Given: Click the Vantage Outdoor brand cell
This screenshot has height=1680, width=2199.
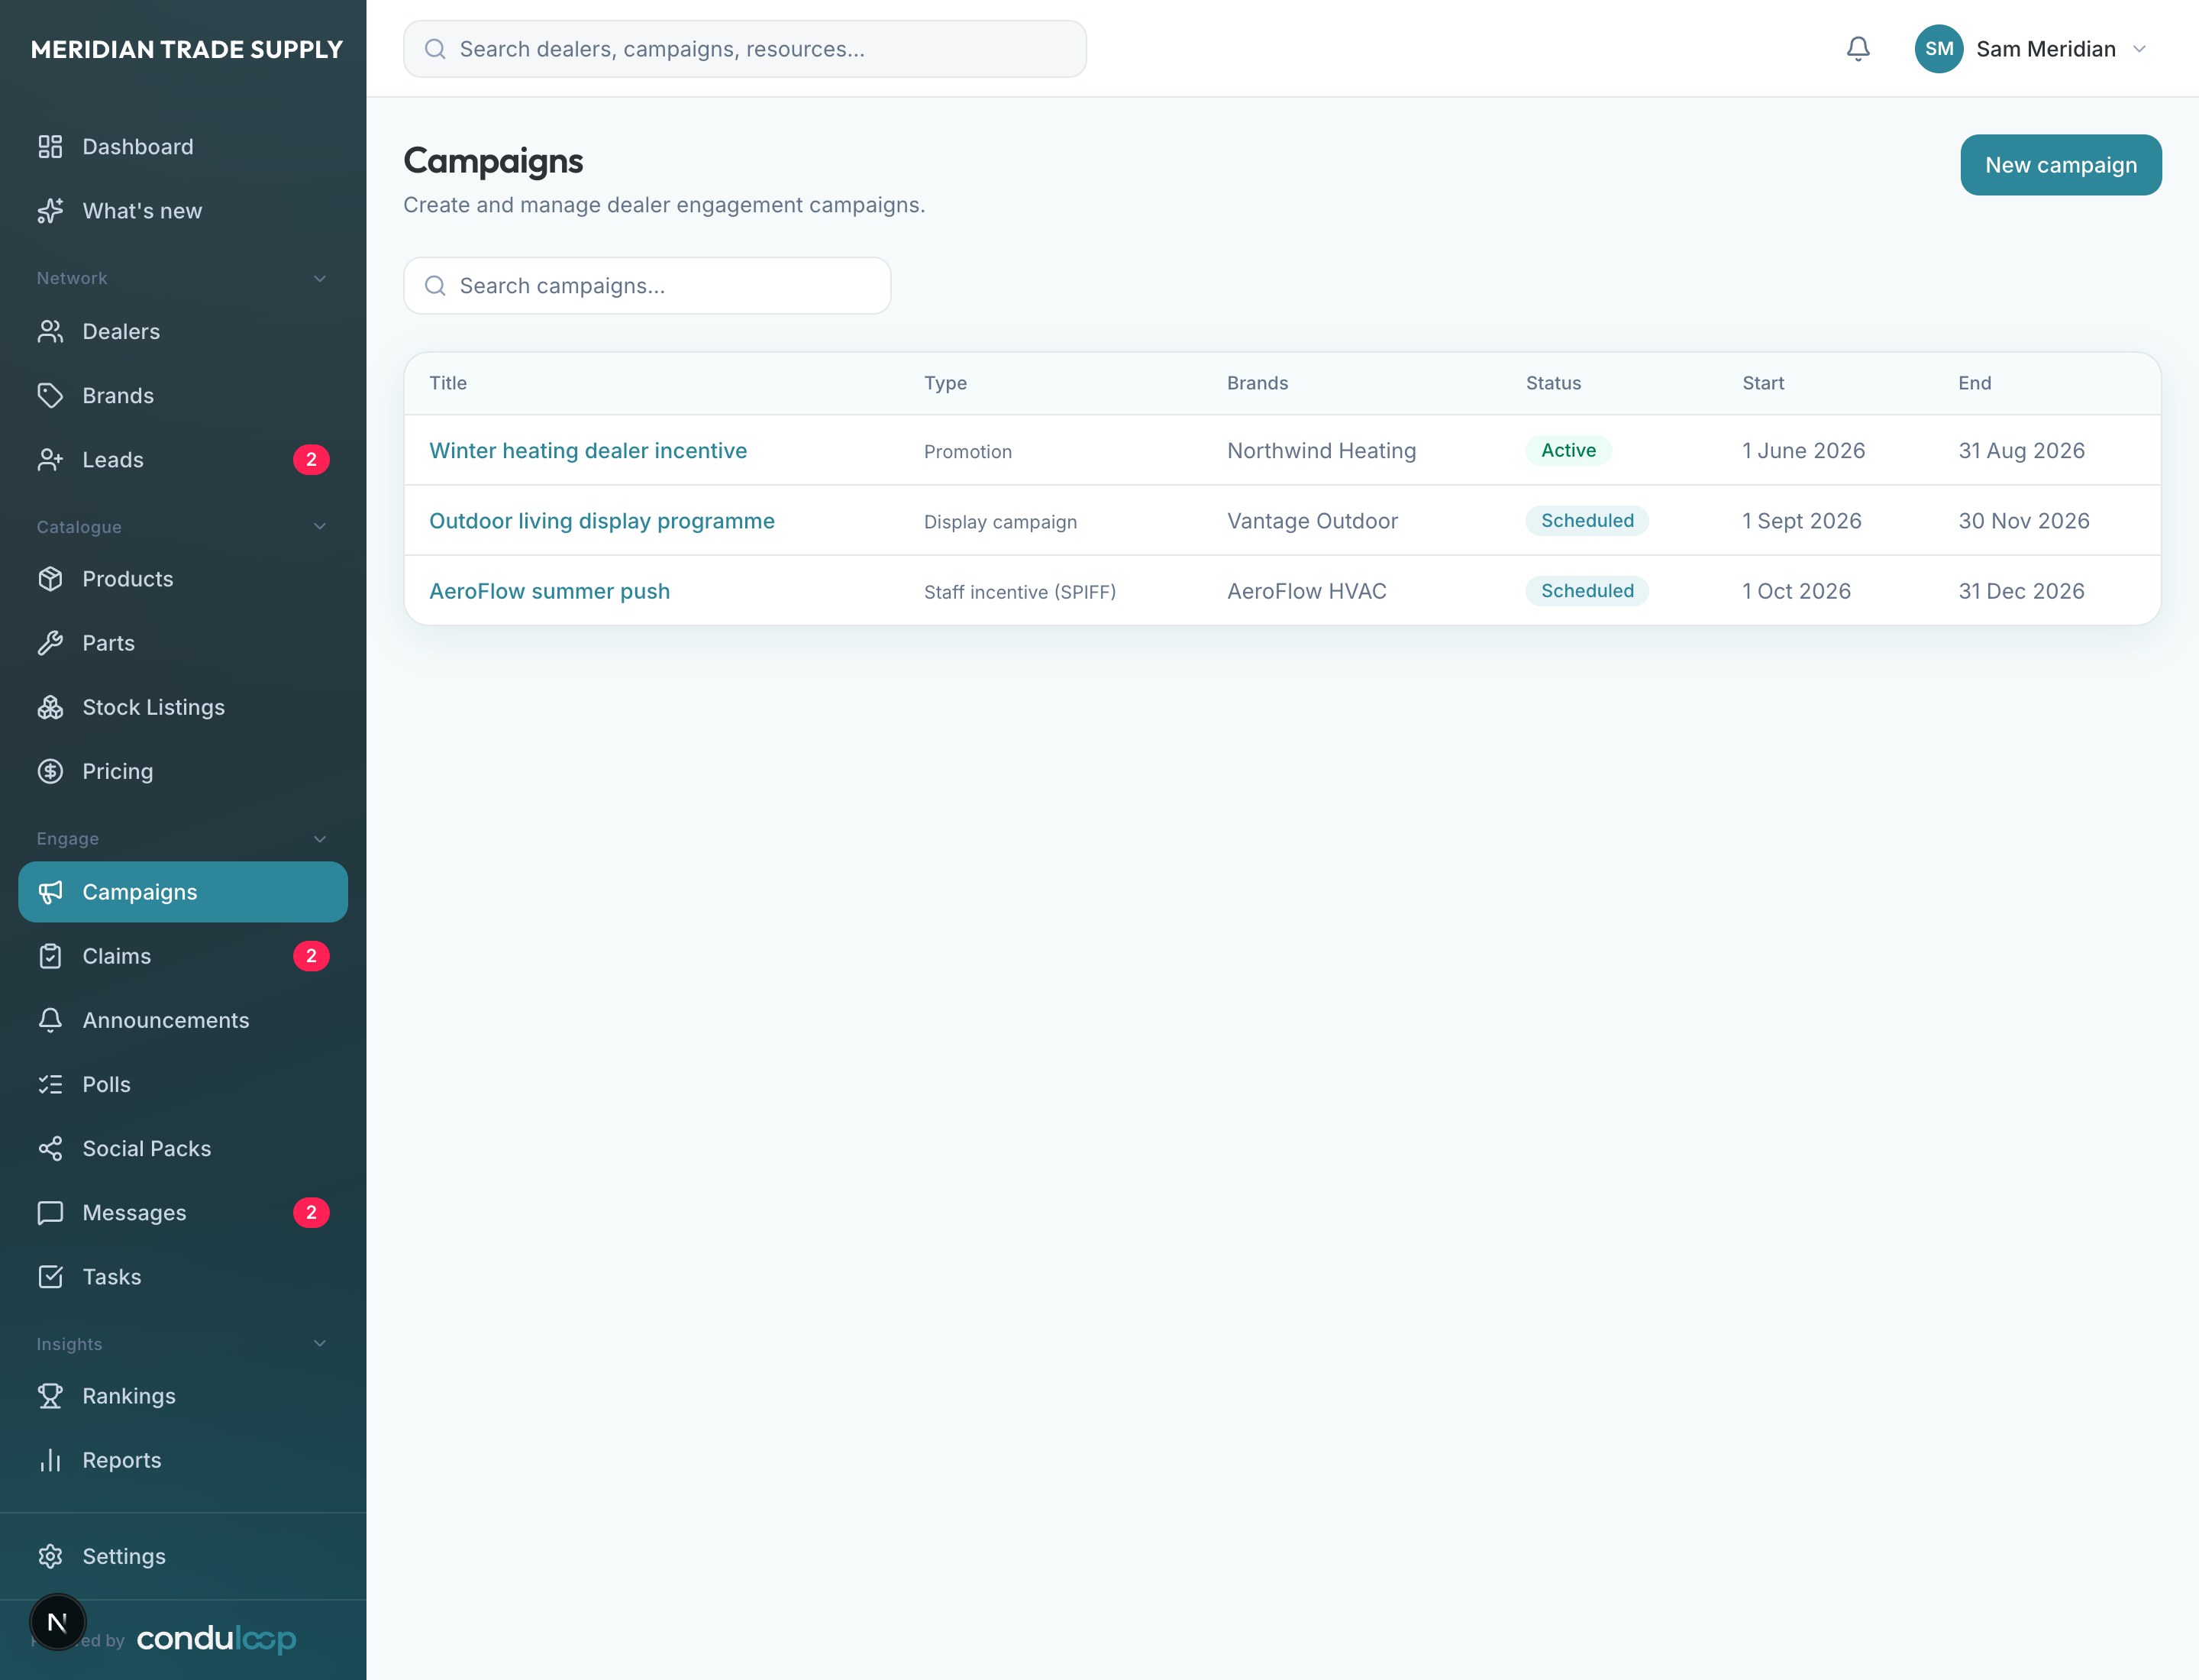Looking at the screenshot, I should point(1312,521).
